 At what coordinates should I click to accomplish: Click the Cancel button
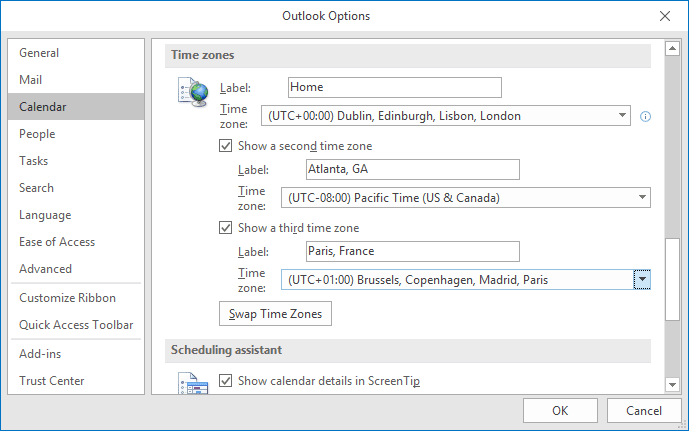coord(644,411)
